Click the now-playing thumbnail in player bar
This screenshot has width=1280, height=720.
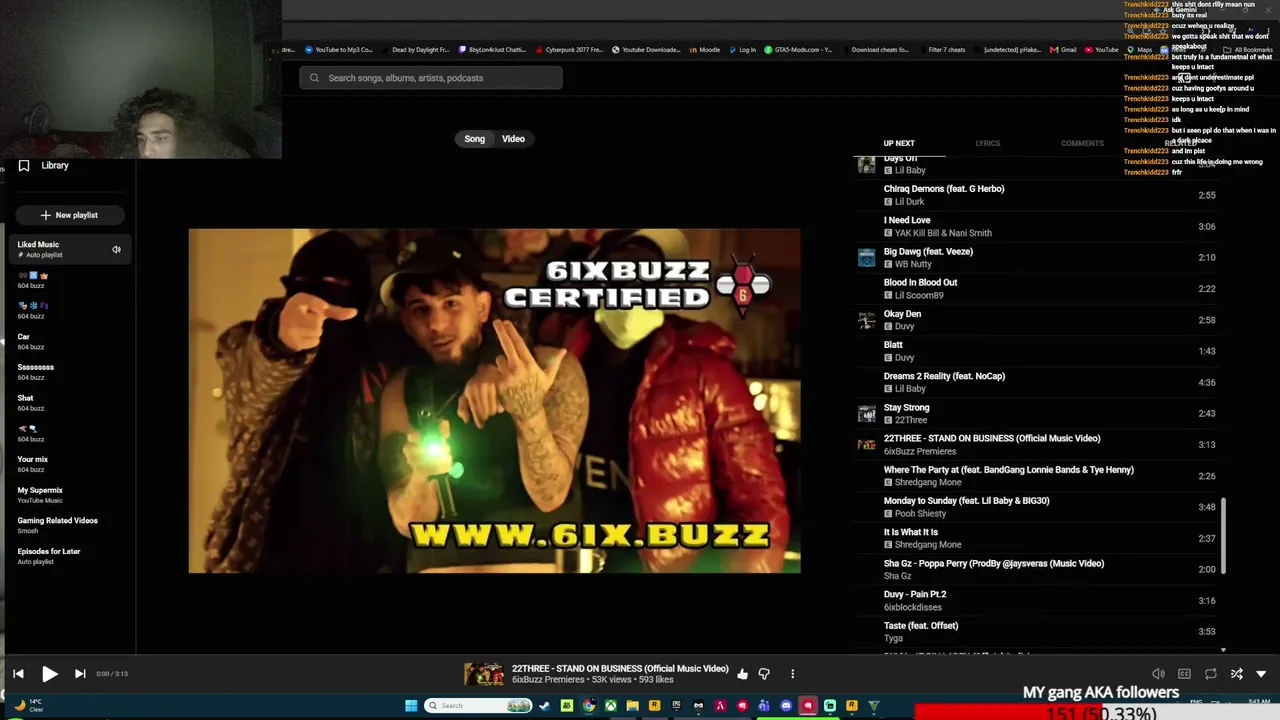483,674
